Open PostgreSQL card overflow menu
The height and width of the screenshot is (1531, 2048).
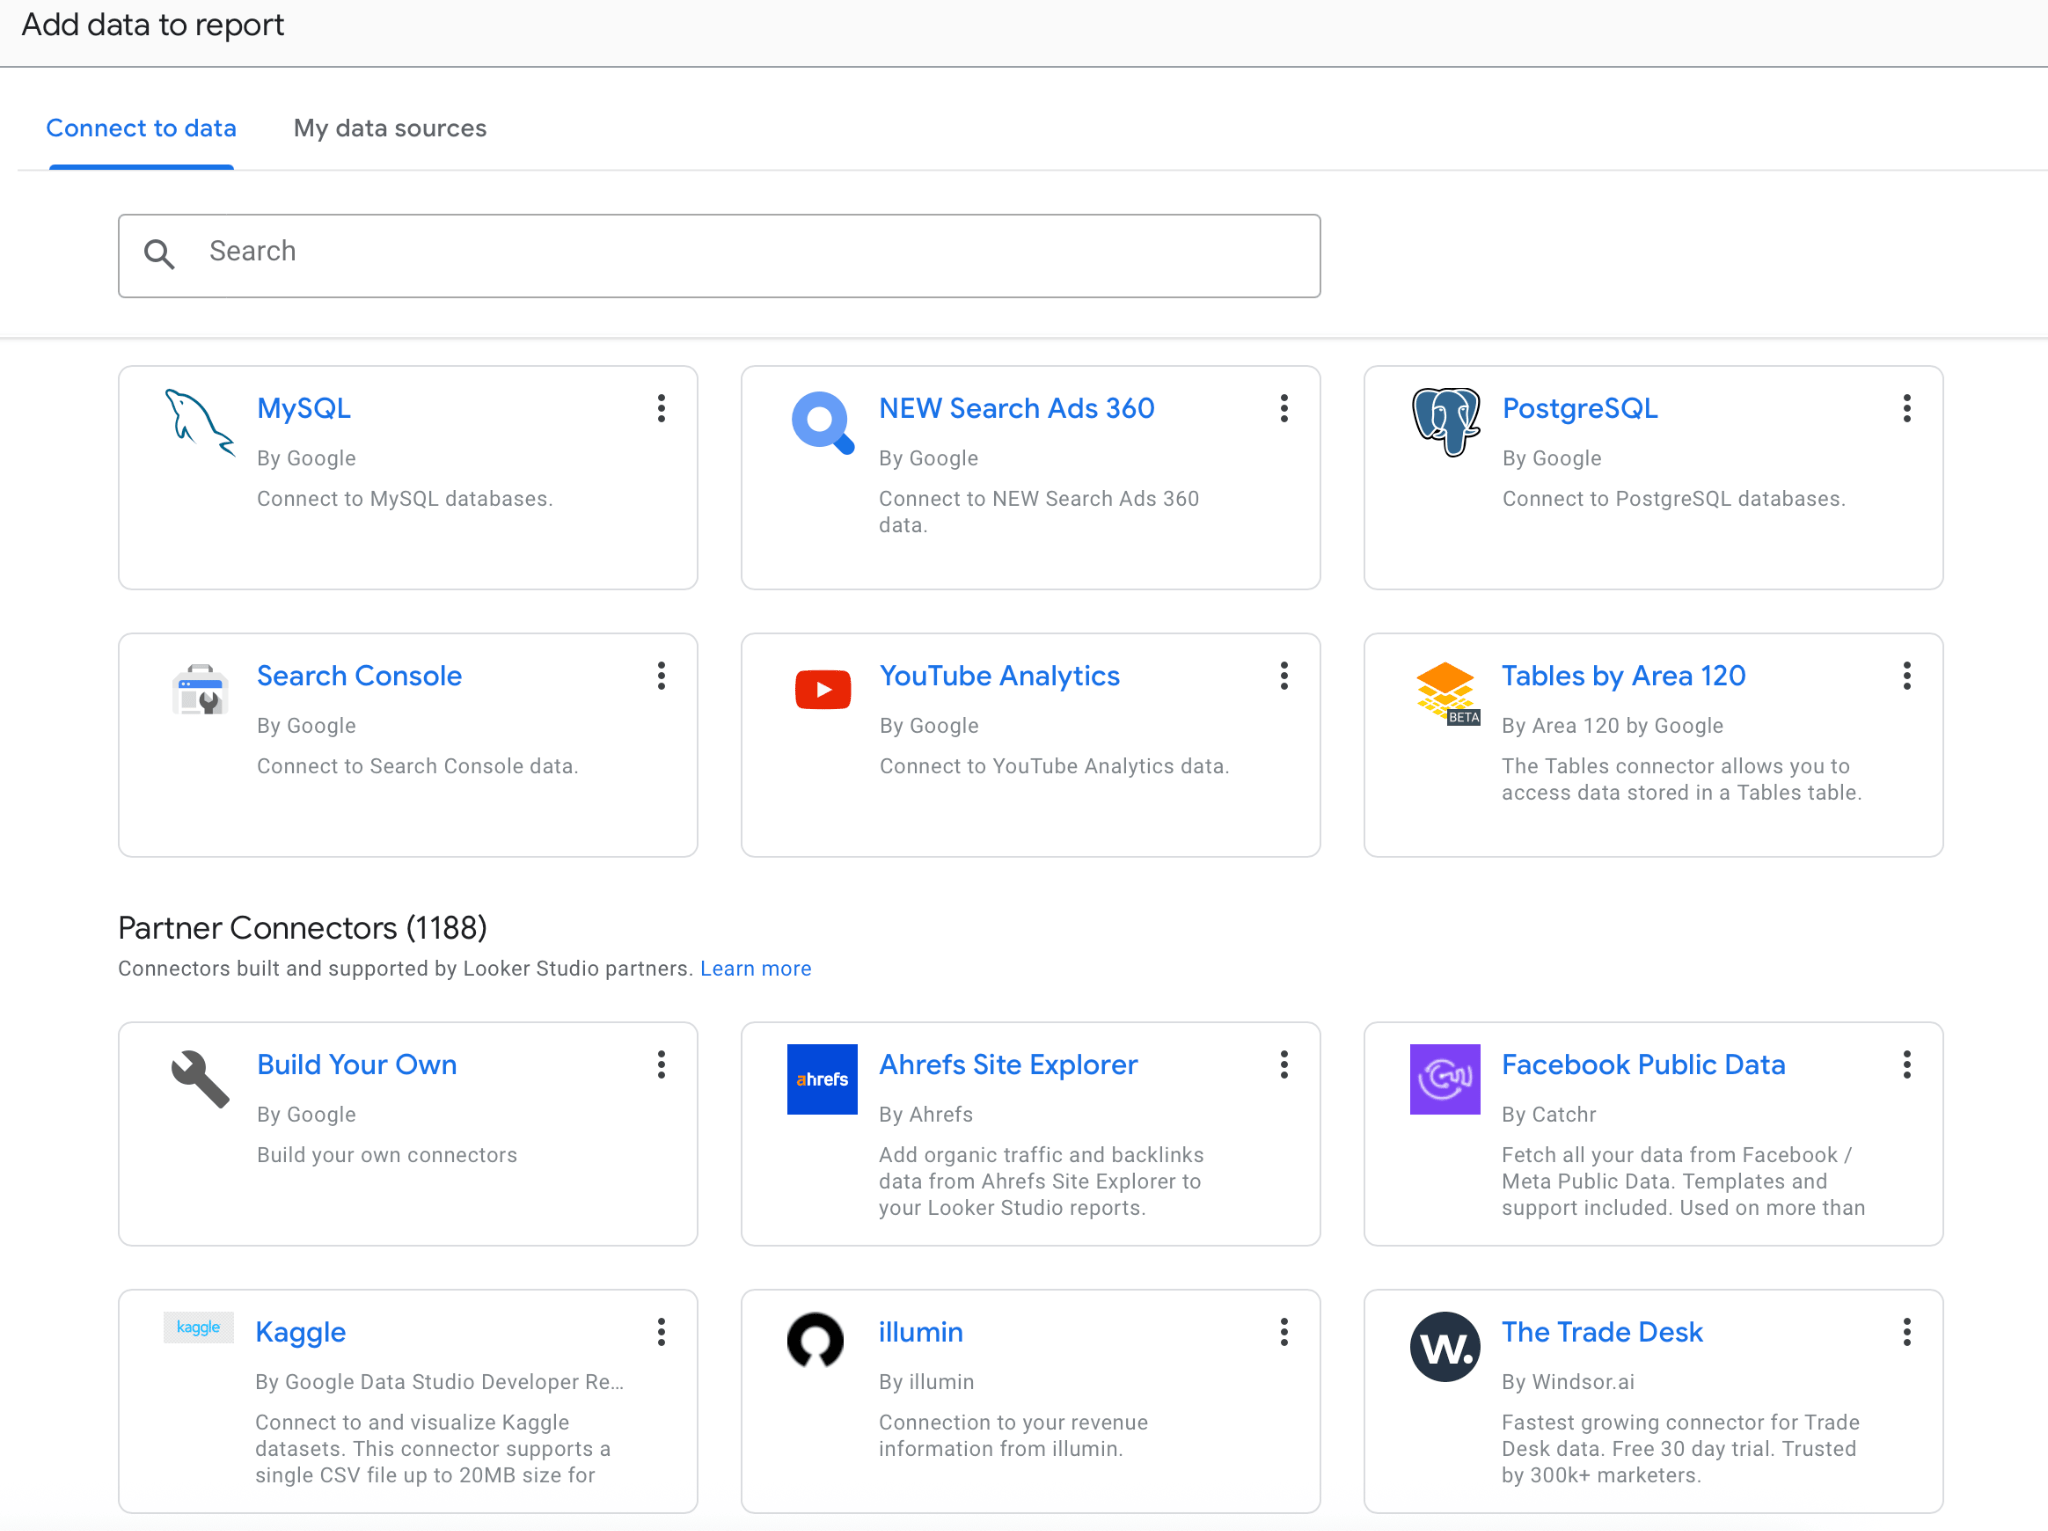tap(1907, 408)
